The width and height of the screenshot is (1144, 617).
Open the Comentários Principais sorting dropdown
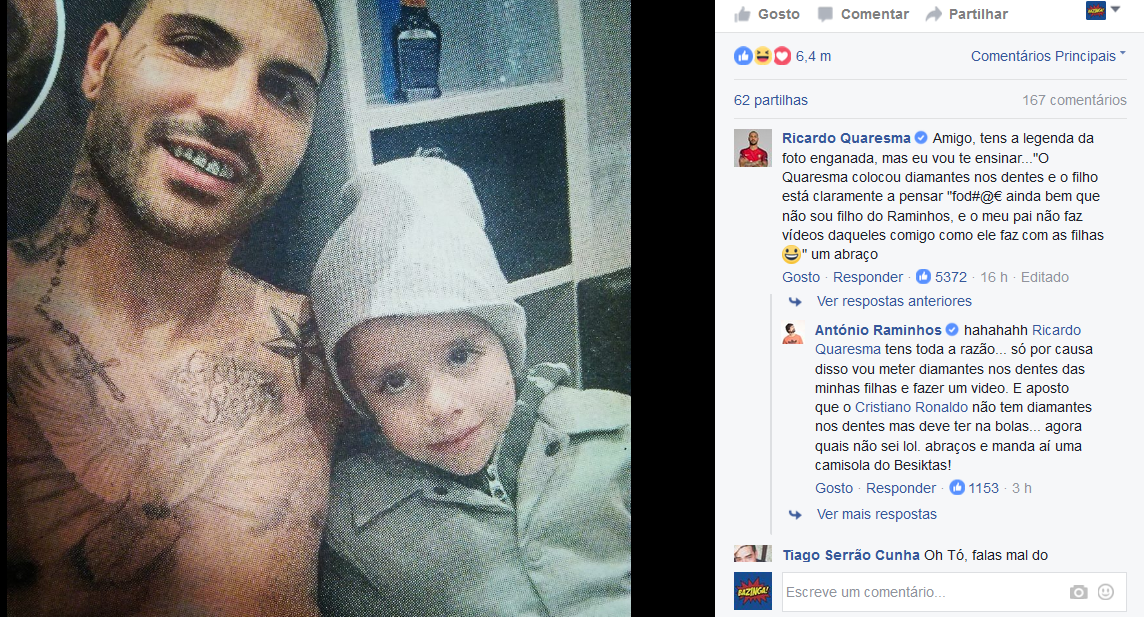1048,56
